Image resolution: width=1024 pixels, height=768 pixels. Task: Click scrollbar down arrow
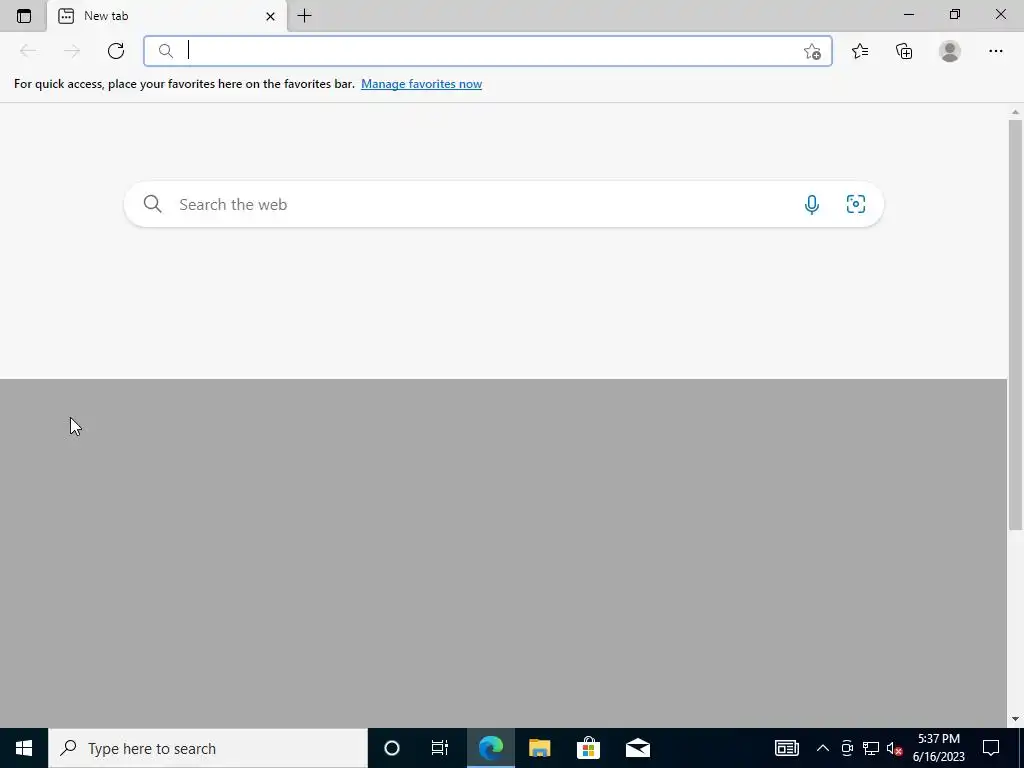(x=1015, y=719)
